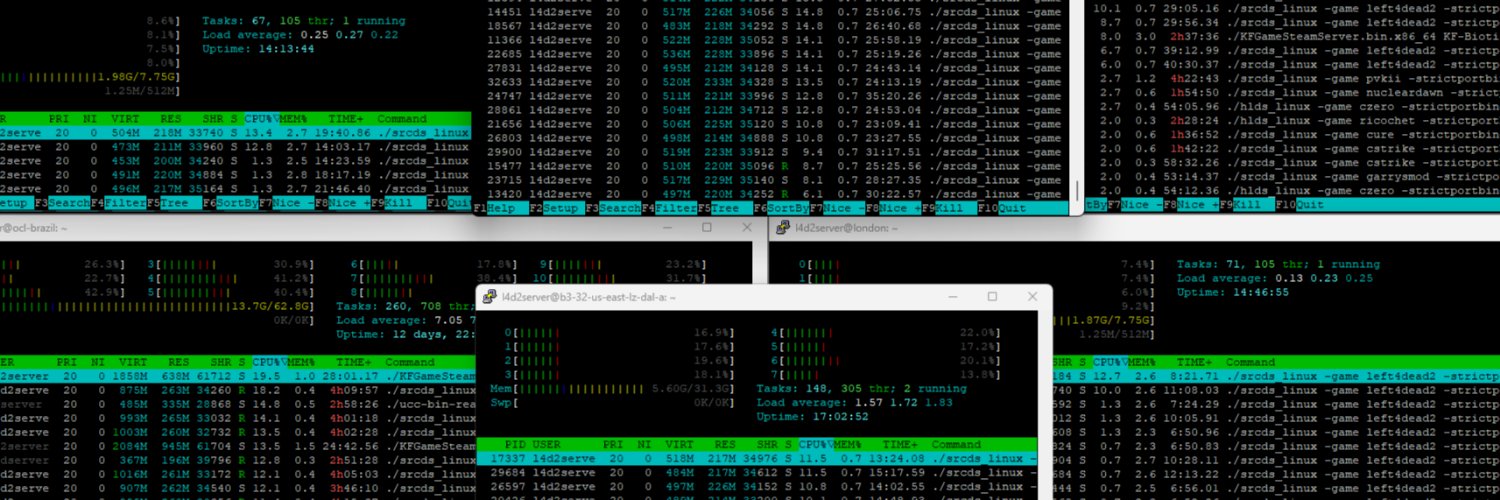Maximize the b3-32-us-east-lz-dal-a window
The image size is (1500, 500).
click(992, 297)
